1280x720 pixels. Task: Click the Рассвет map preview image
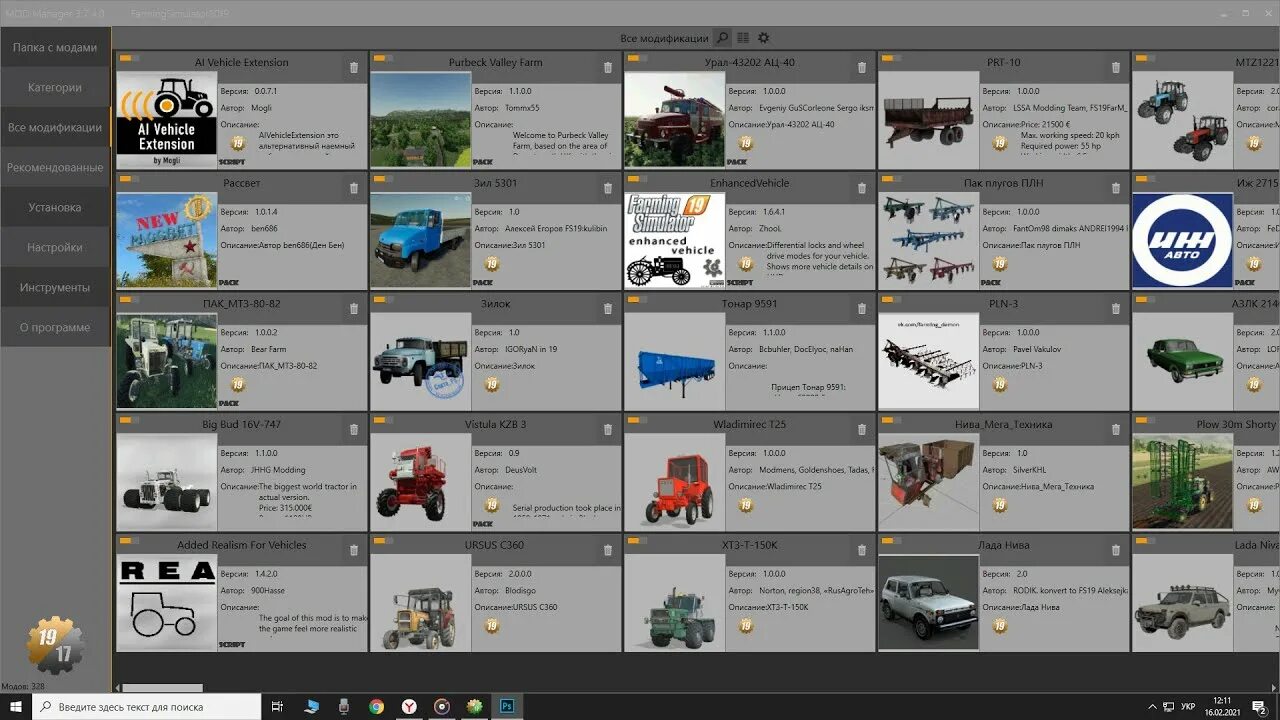(167, 240)
